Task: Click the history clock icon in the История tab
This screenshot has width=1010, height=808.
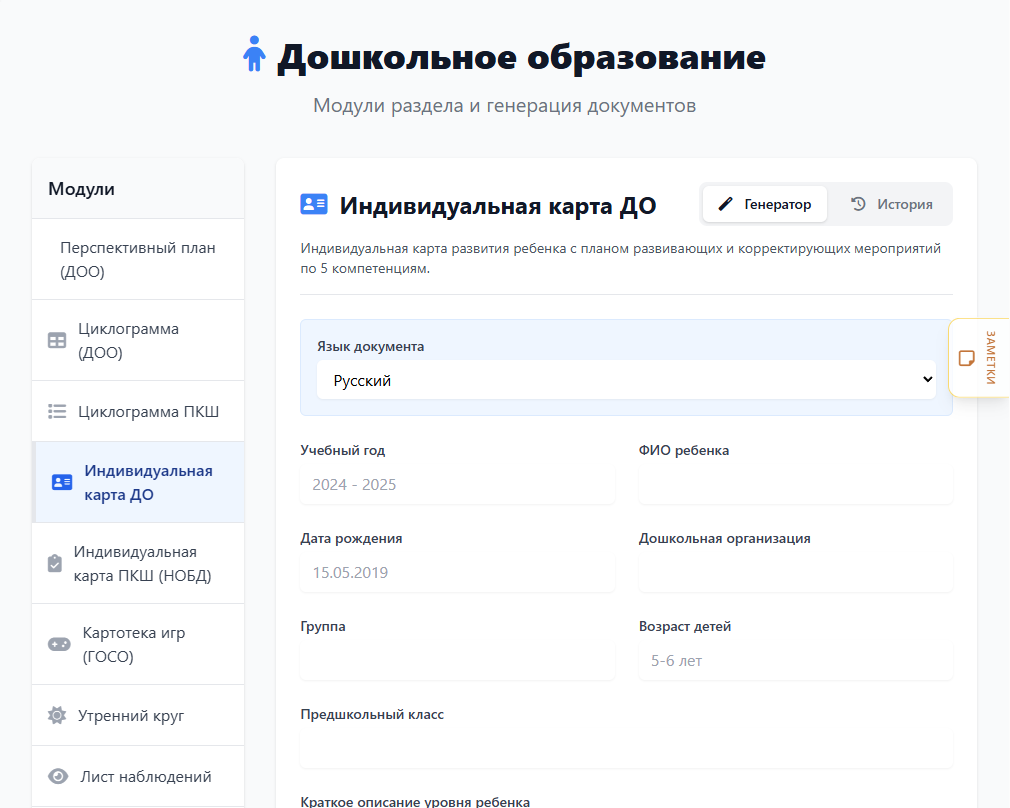Action: 858,204
